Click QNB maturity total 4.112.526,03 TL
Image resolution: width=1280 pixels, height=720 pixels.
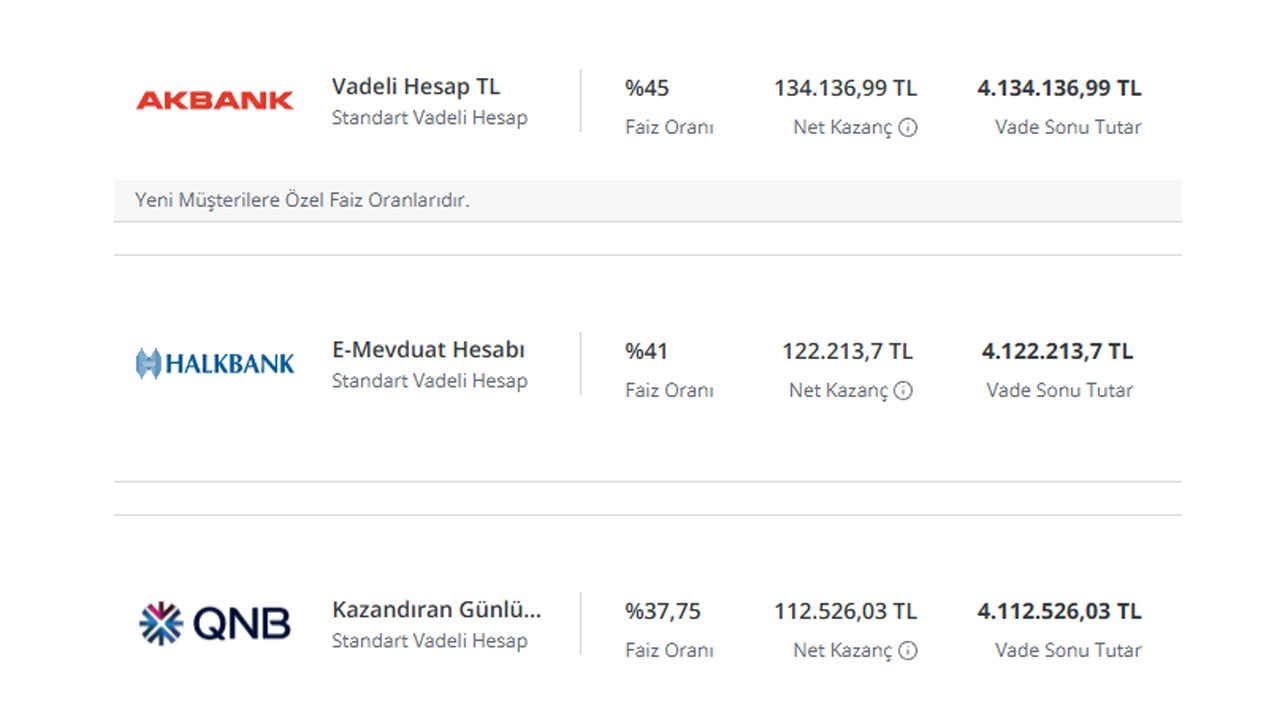click(1059, 611)
